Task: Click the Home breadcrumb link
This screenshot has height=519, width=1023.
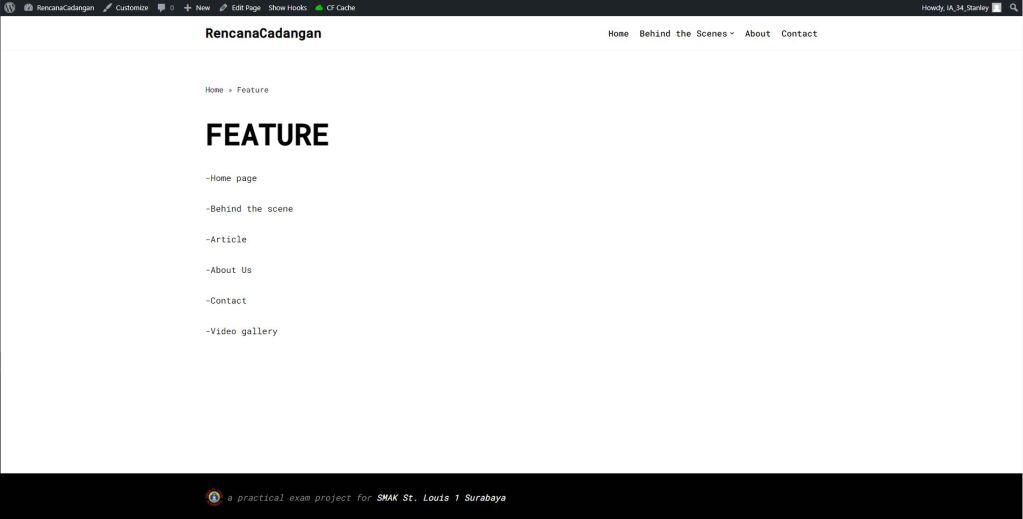Action: click(x=214, y=90)
